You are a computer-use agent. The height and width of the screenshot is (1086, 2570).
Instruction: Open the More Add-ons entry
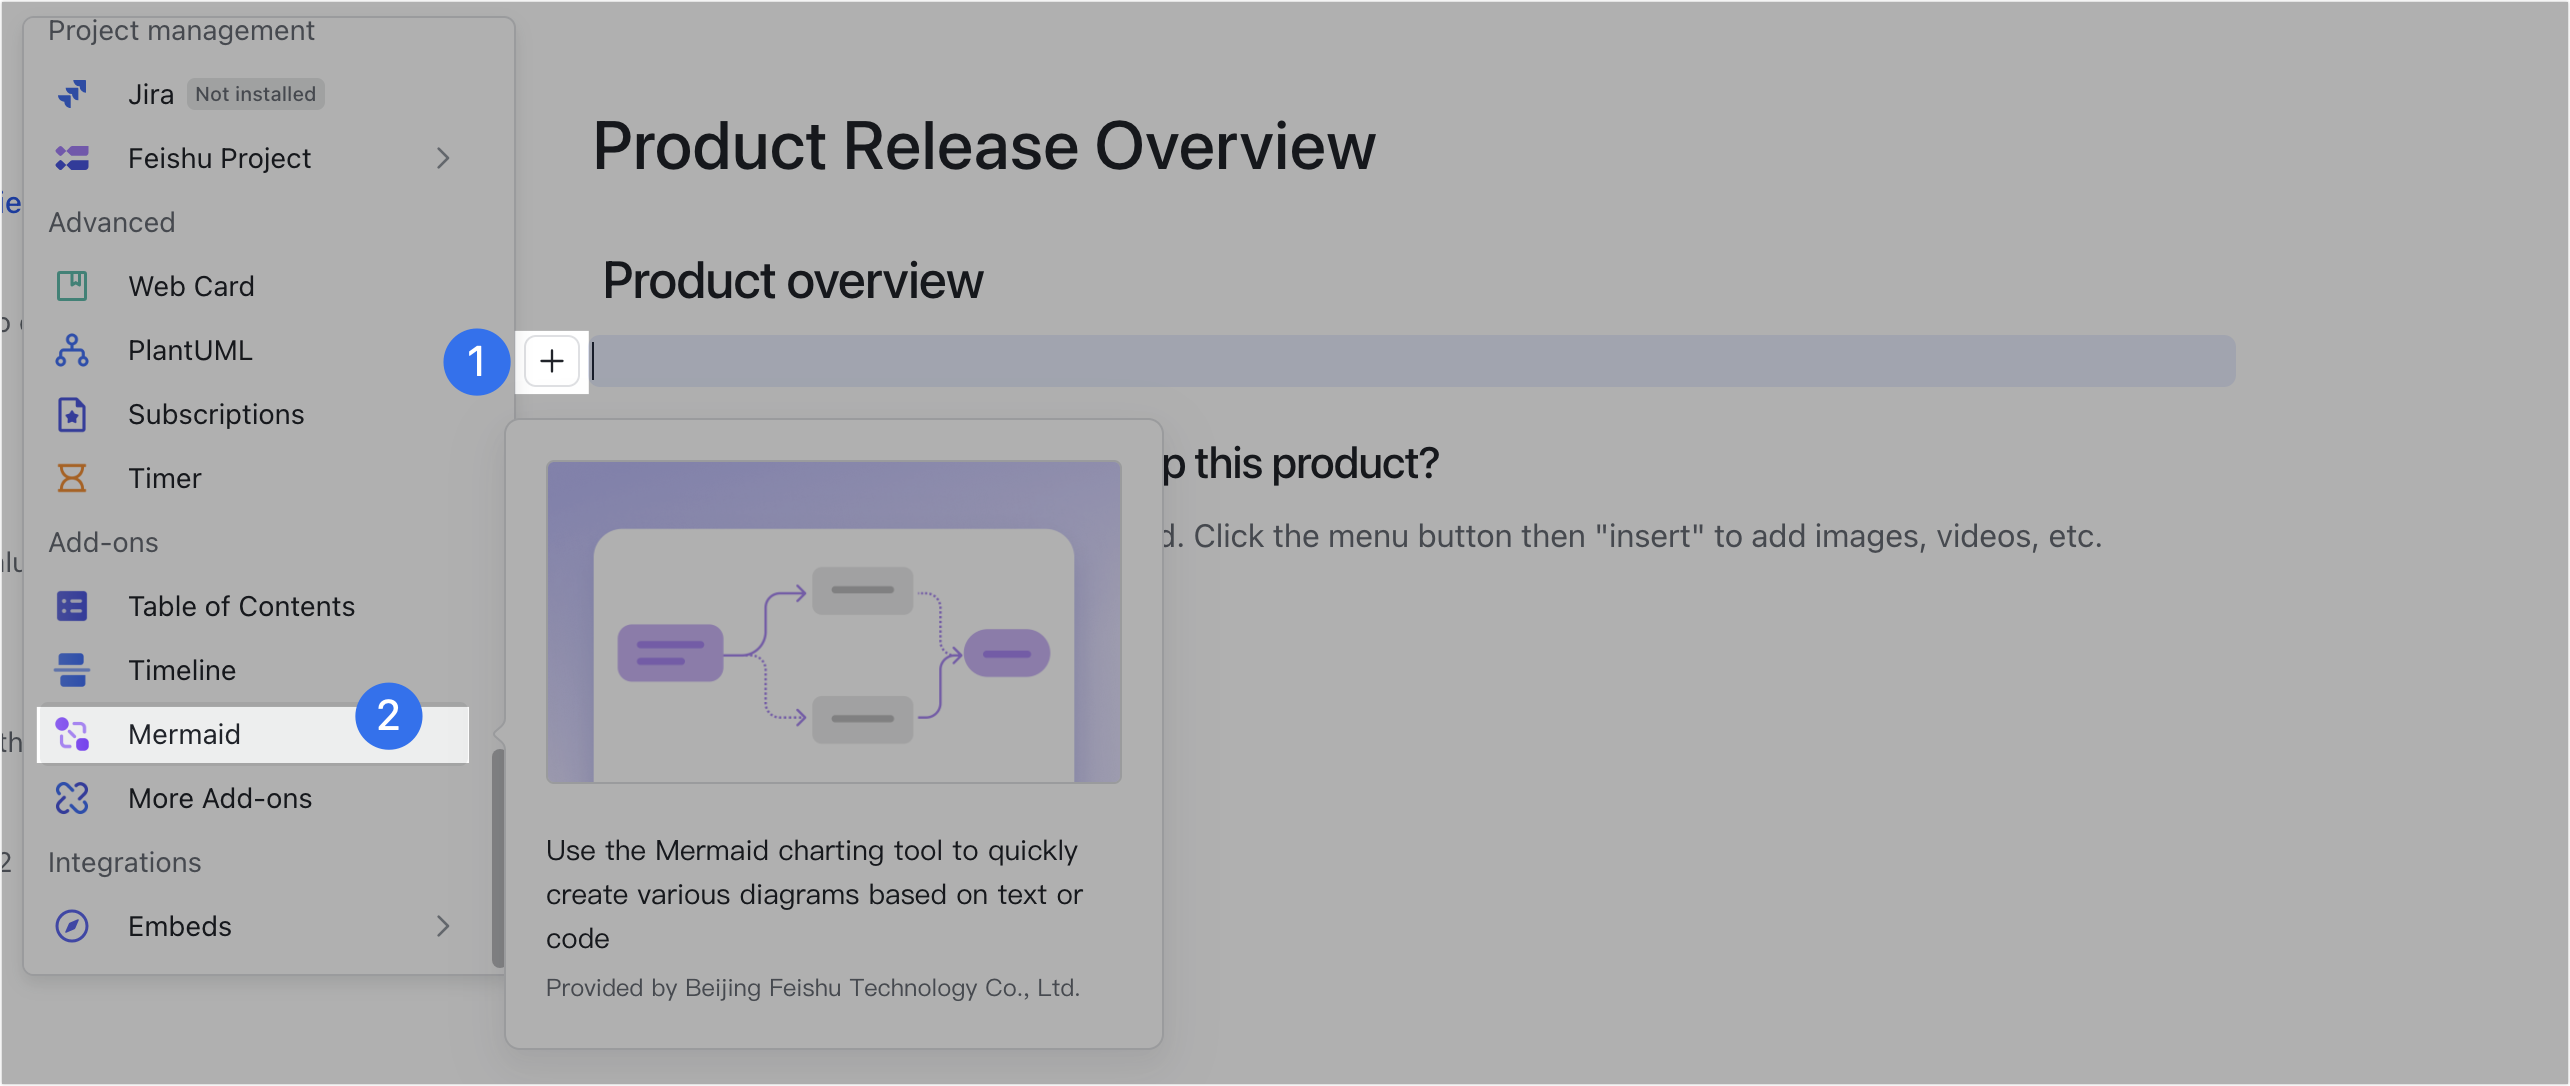pyautogui.click(x=220, y=798)
